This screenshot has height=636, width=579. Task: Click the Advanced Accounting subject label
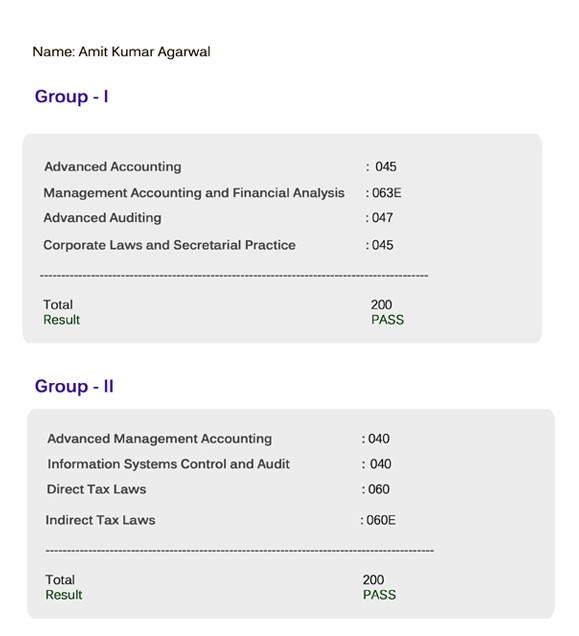point(113,167)
